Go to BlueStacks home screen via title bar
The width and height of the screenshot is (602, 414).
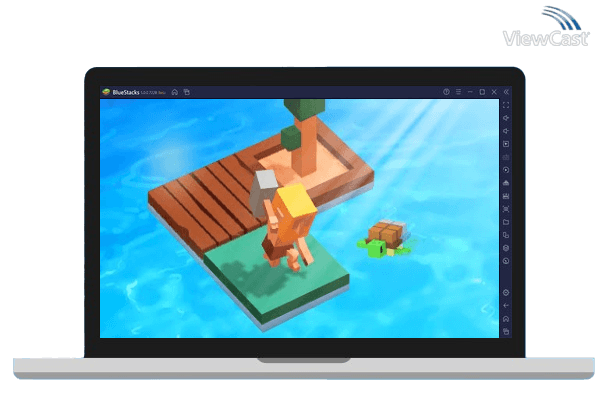[x=175, y=92]
